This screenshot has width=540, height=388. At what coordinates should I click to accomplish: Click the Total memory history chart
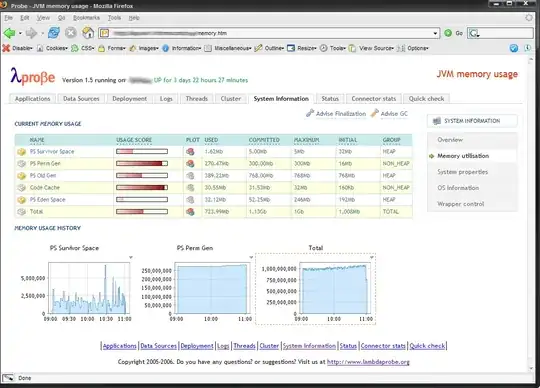315,289
